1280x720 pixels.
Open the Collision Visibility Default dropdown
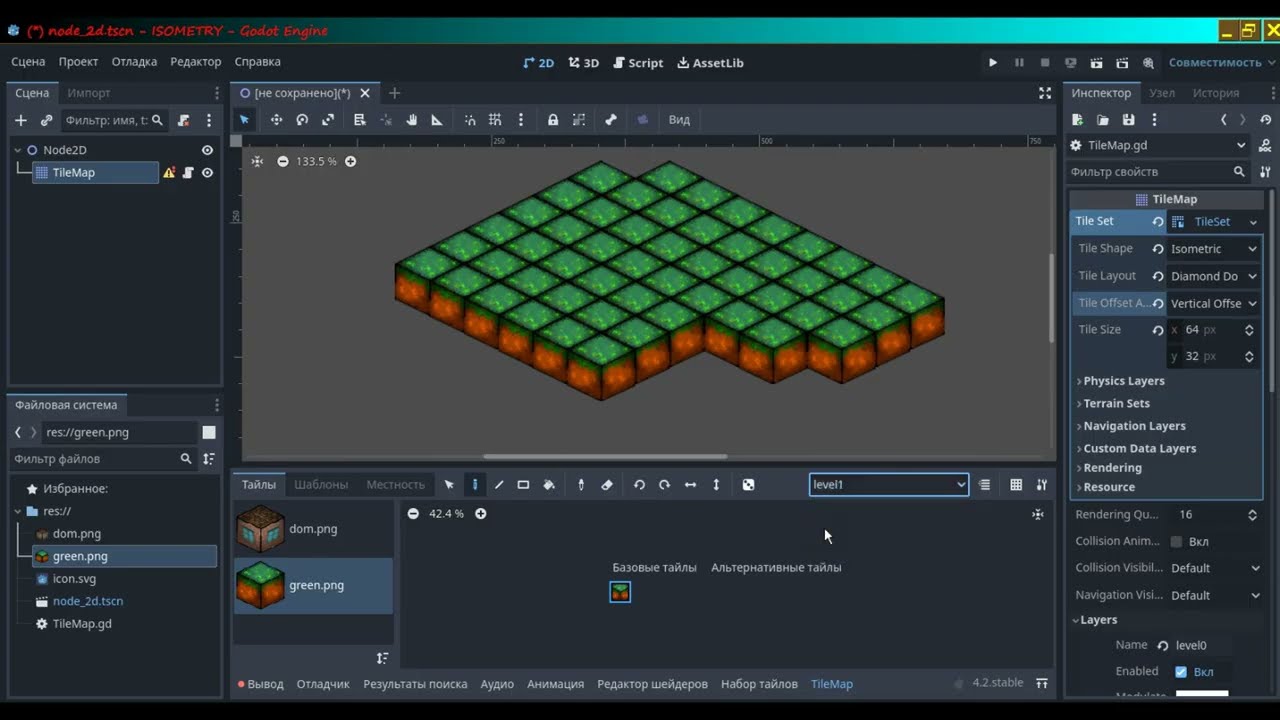[1216, 568]
